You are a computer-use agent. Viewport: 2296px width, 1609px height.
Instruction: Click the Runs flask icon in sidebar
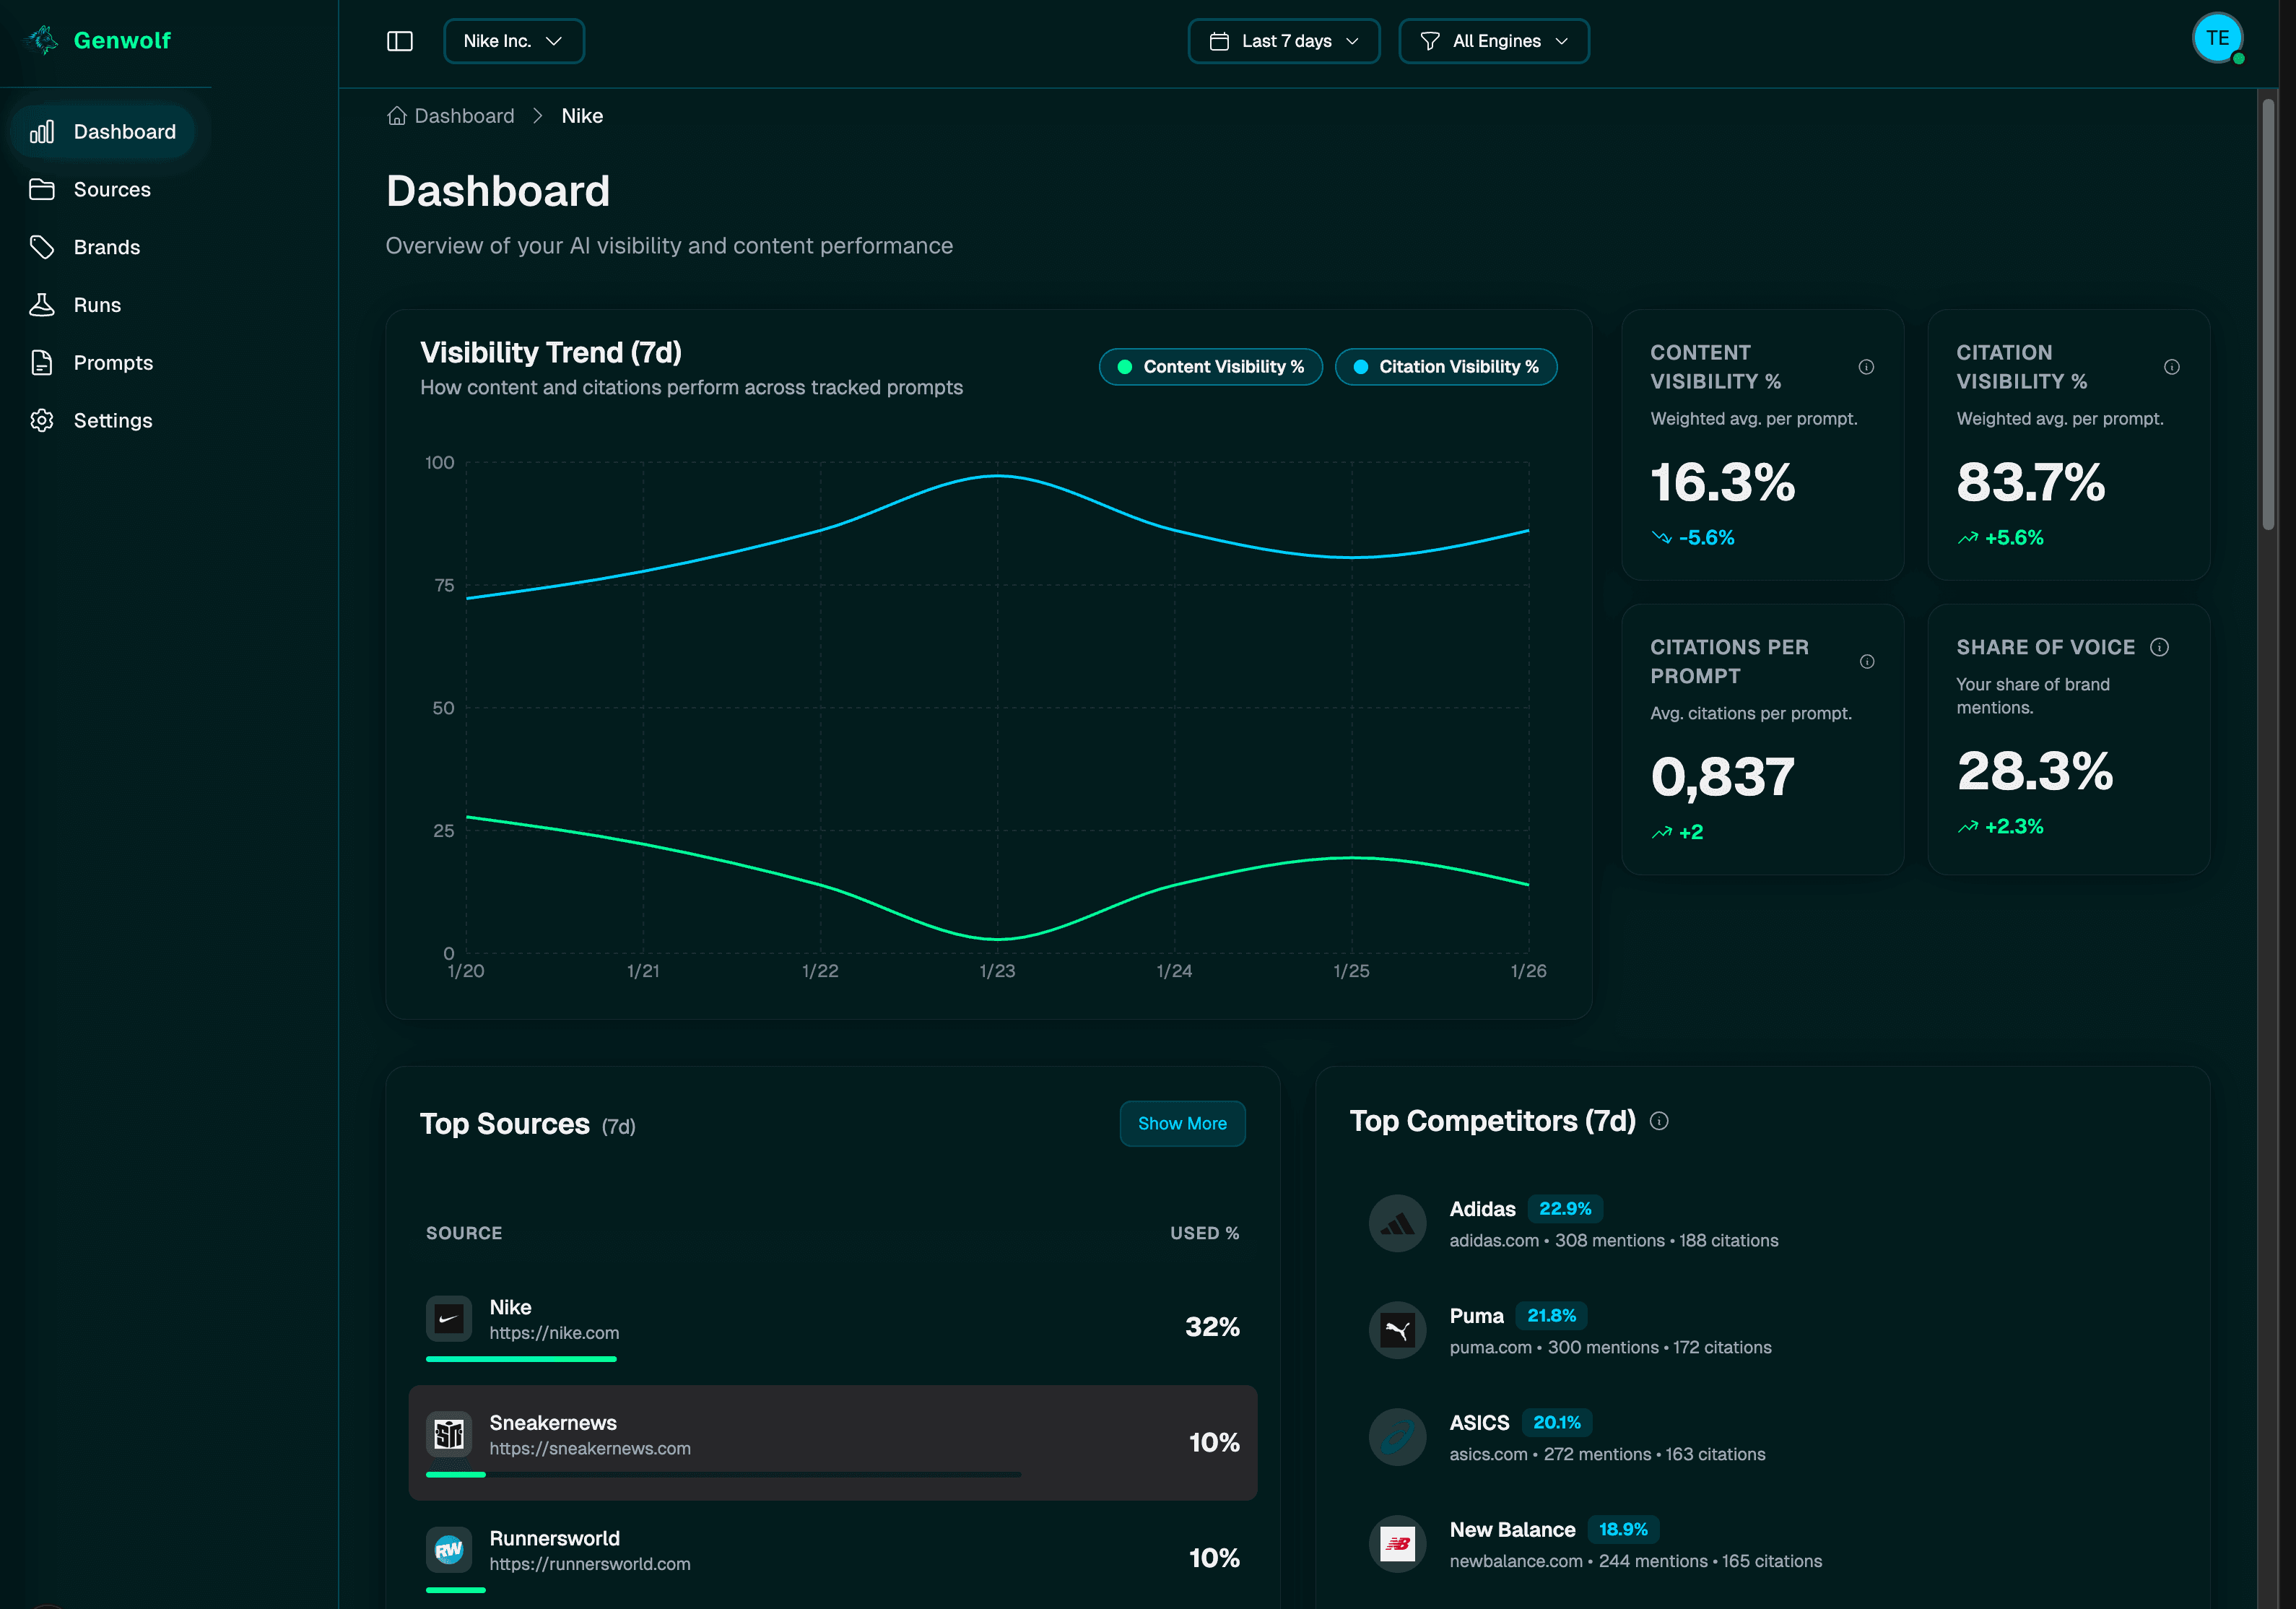(42, 304)
